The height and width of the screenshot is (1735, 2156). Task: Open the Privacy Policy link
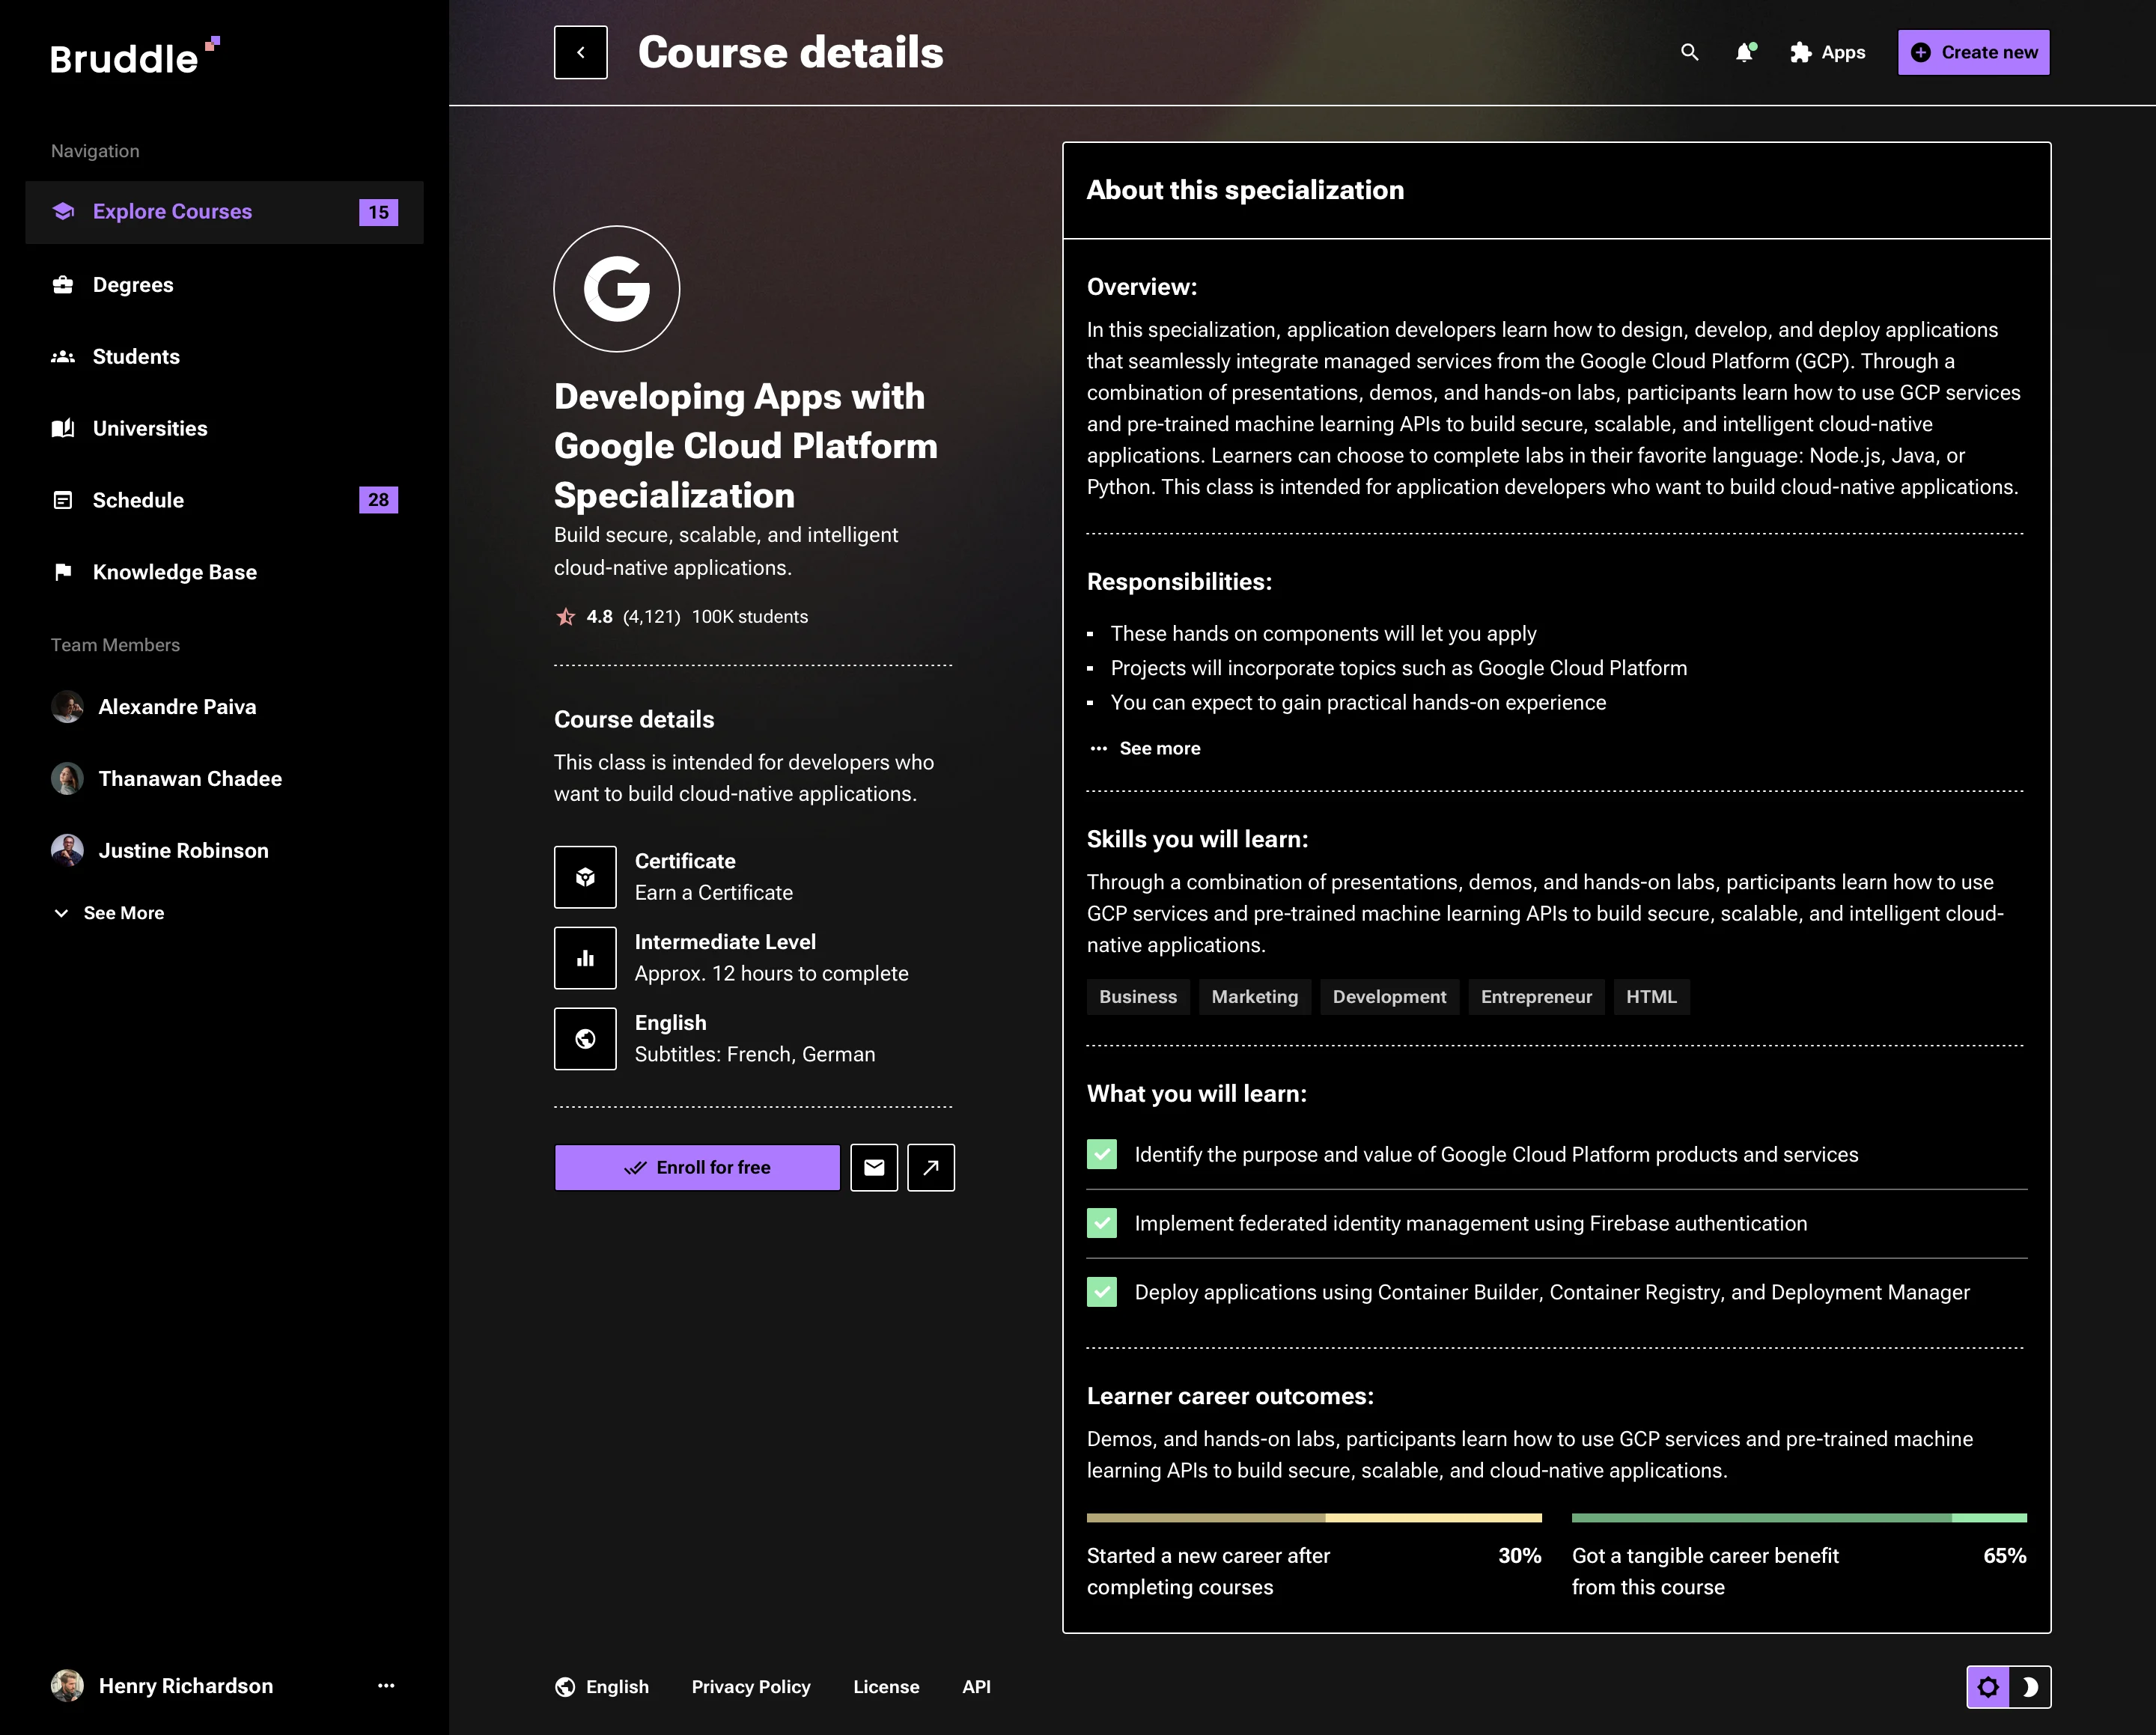pyautogui.click(x=751, y=1687)
